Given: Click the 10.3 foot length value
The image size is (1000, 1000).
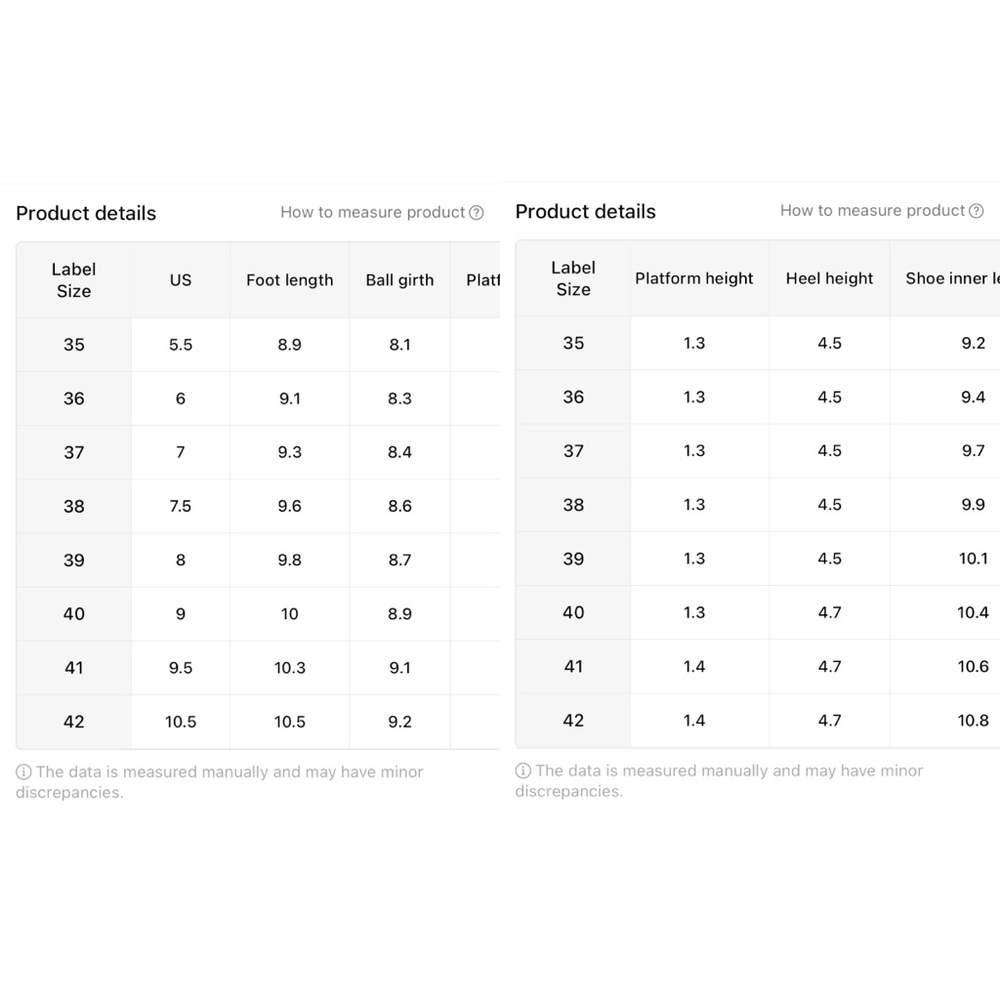Looking at the screenshot, I should (289, 668).
